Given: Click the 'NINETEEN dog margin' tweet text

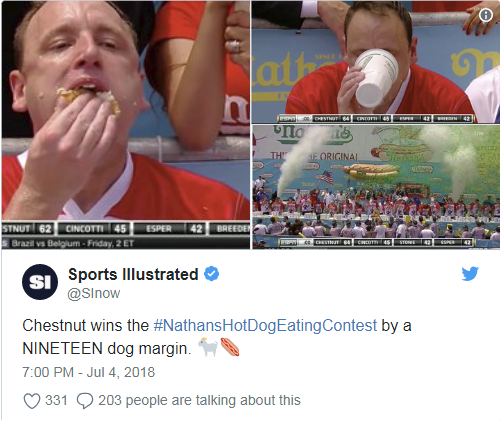Looking at the screenshot, I should click(x=107, y=349).
